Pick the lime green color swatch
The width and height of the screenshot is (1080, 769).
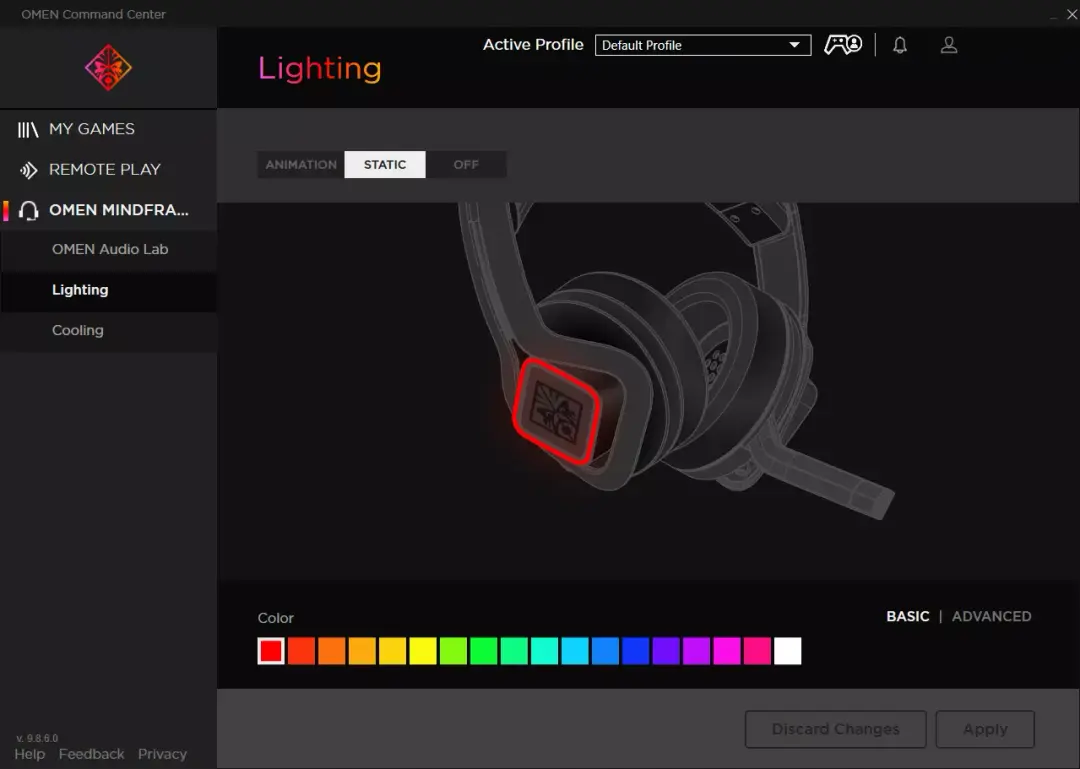[x=453, y=651]
